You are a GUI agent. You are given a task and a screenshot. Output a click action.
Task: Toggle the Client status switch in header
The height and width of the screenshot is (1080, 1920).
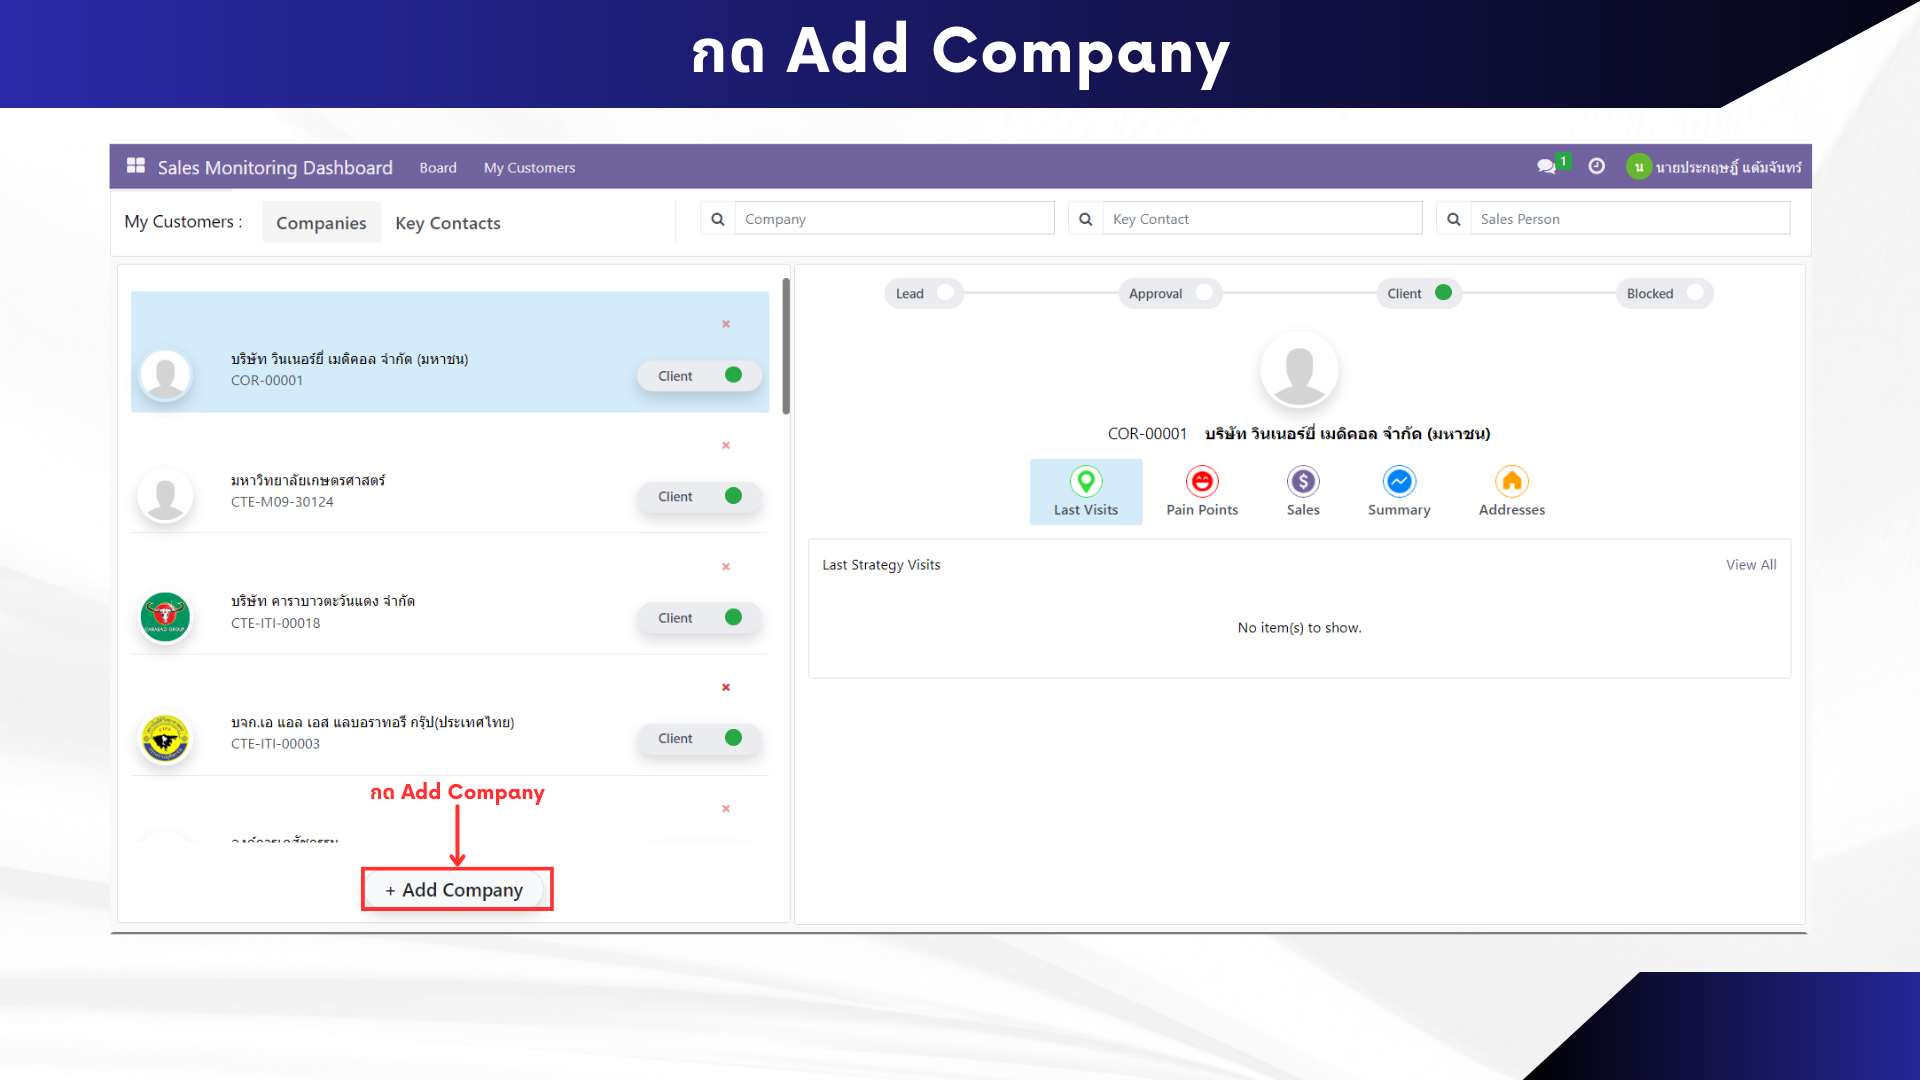1443,293
